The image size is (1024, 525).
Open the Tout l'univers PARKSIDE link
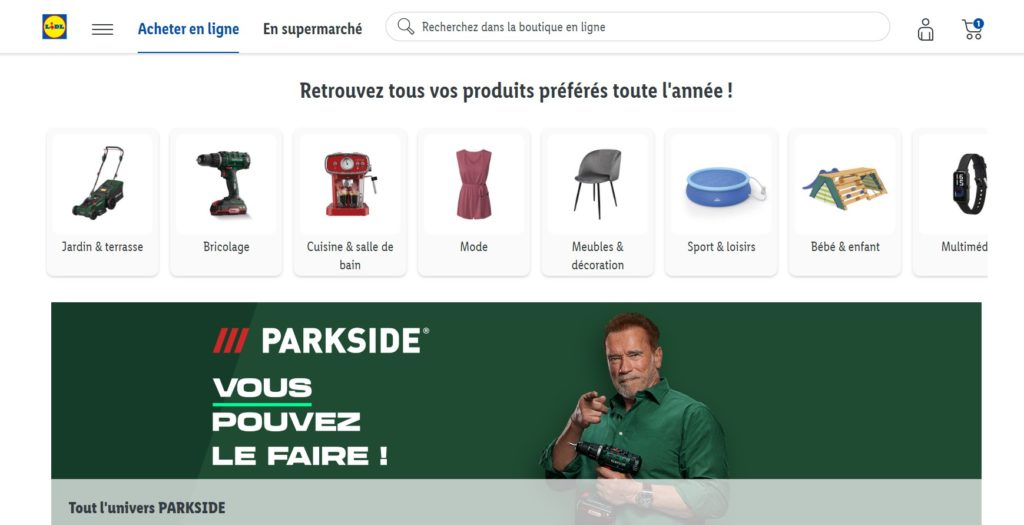pos(147,508)
